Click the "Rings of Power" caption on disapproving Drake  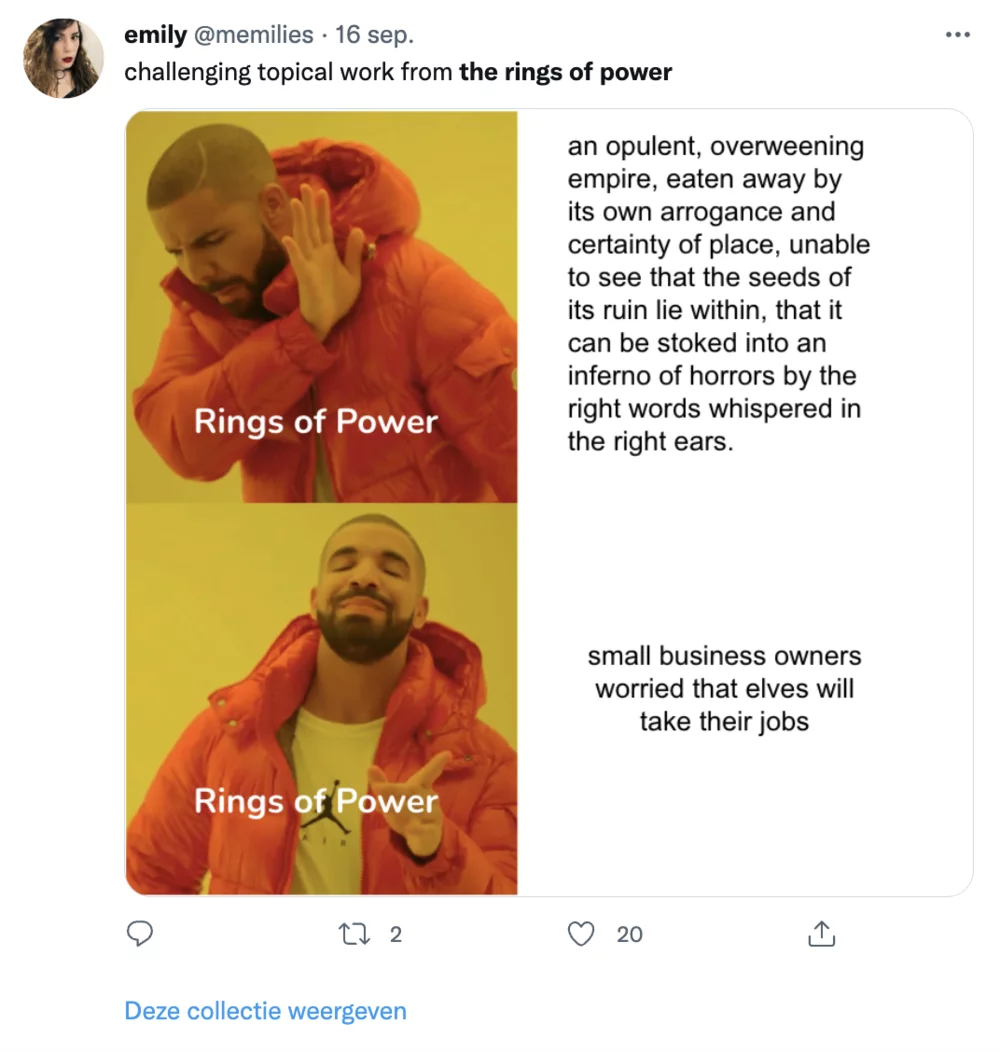coord(315,421)
